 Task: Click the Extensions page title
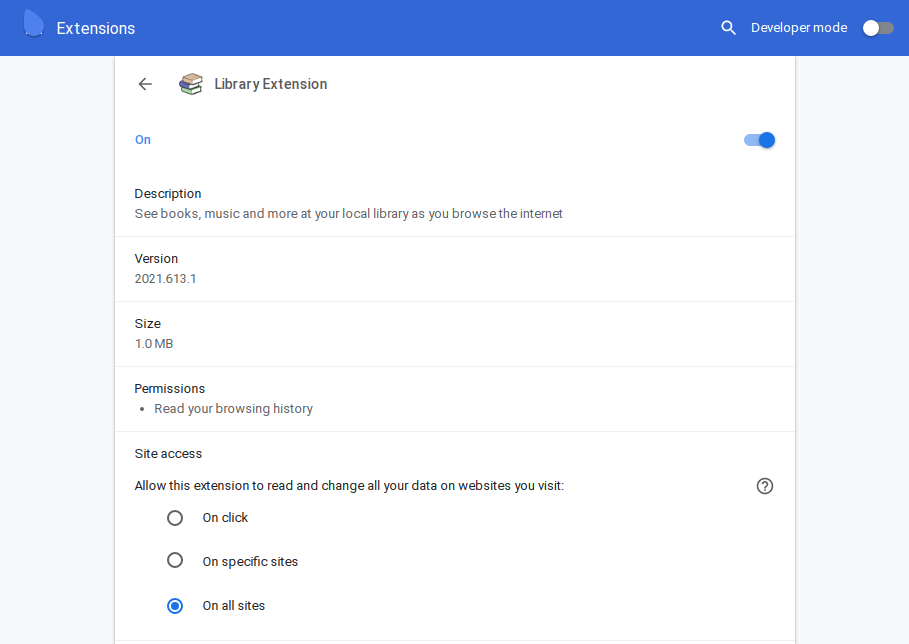pos(96,28)
